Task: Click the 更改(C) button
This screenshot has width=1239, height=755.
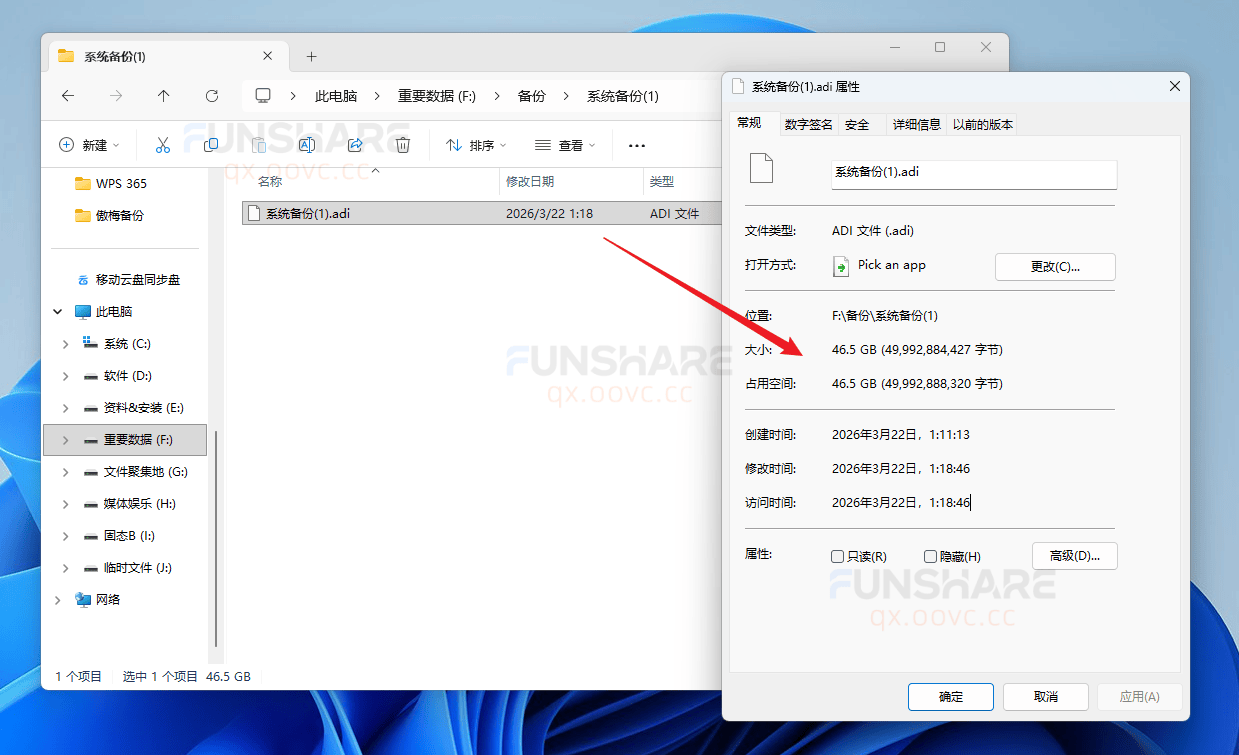Action: point(1055,266)
